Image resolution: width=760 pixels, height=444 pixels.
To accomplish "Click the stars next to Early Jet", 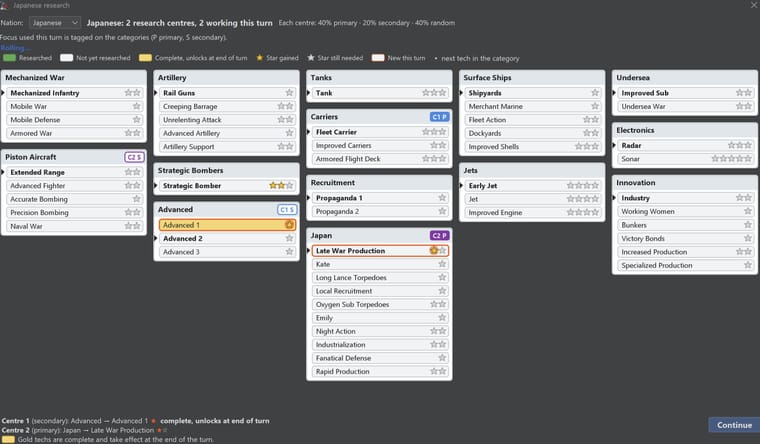I will click(x=583, y=186).
